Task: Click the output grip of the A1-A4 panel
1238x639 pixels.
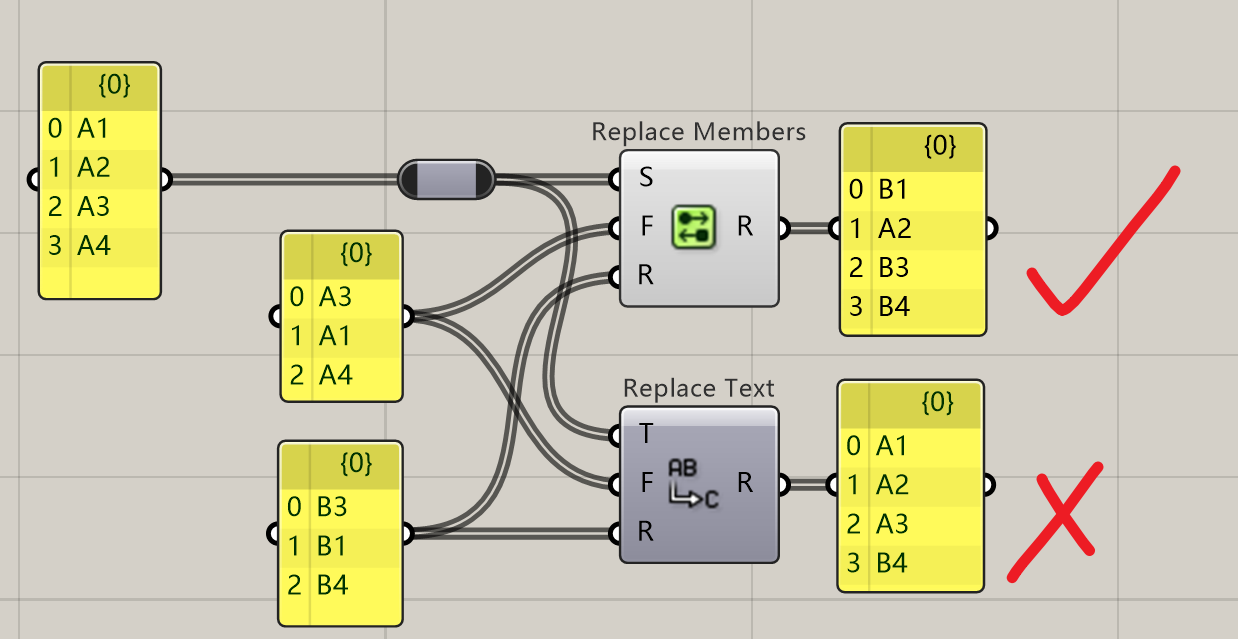Action: click(x=165, y=180)
